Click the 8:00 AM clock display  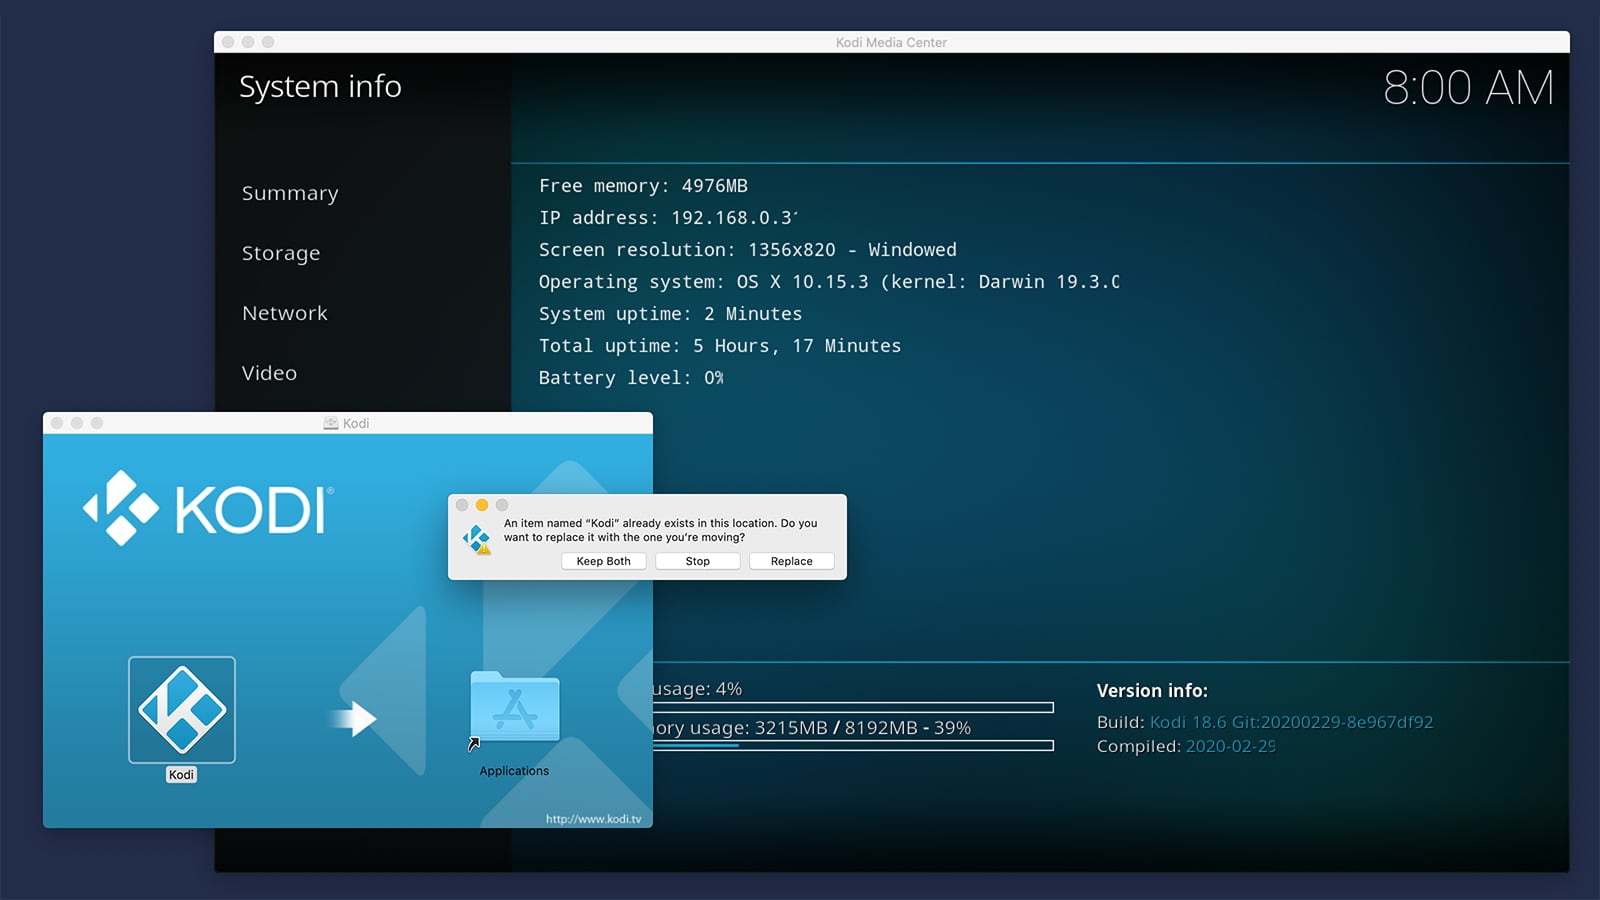click(x=1468, y=88)
